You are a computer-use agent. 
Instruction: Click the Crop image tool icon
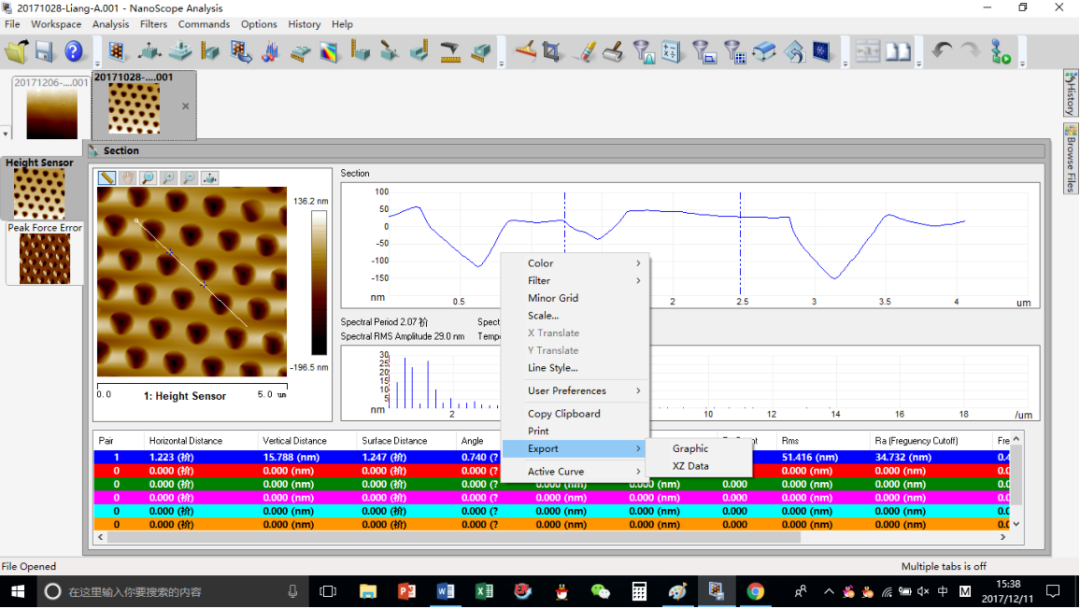[x=553, y=51]
